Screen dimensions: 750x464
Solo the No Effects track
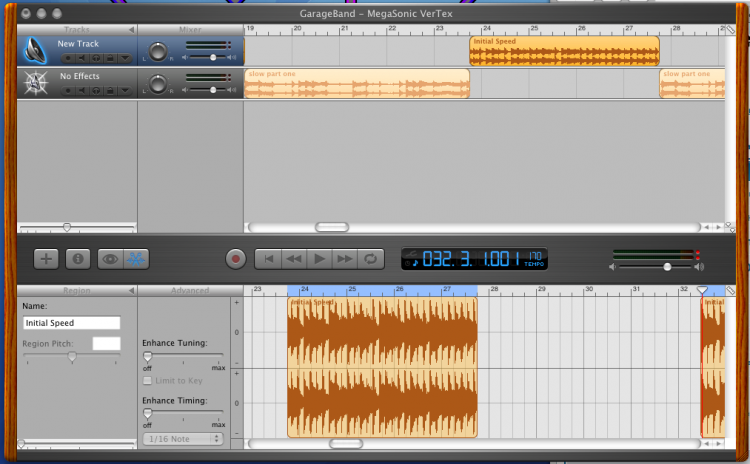tap(96, 90)
